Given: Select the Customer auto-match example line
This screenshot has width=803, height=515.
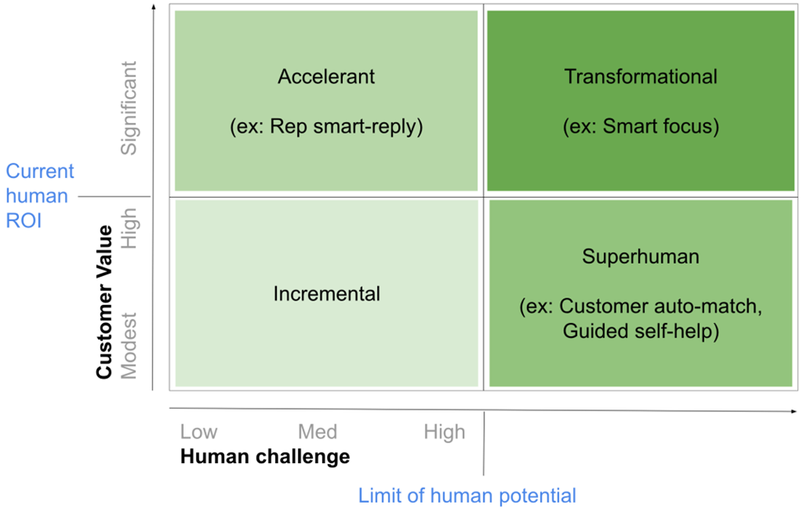Looking at the screenshot, I should [x=641, y=306].
